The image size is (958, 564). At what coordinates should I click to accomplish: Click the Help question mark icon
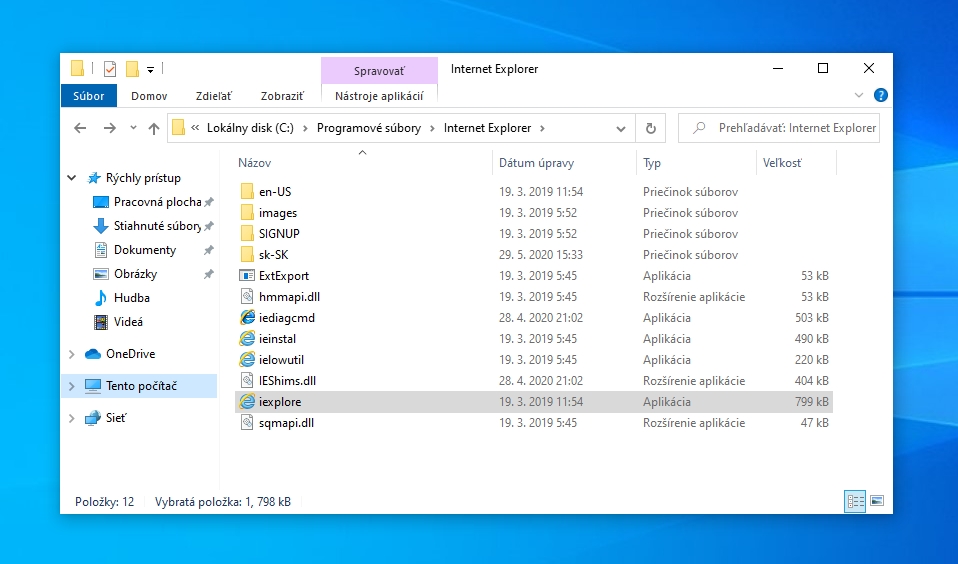[x=880, y=96]
